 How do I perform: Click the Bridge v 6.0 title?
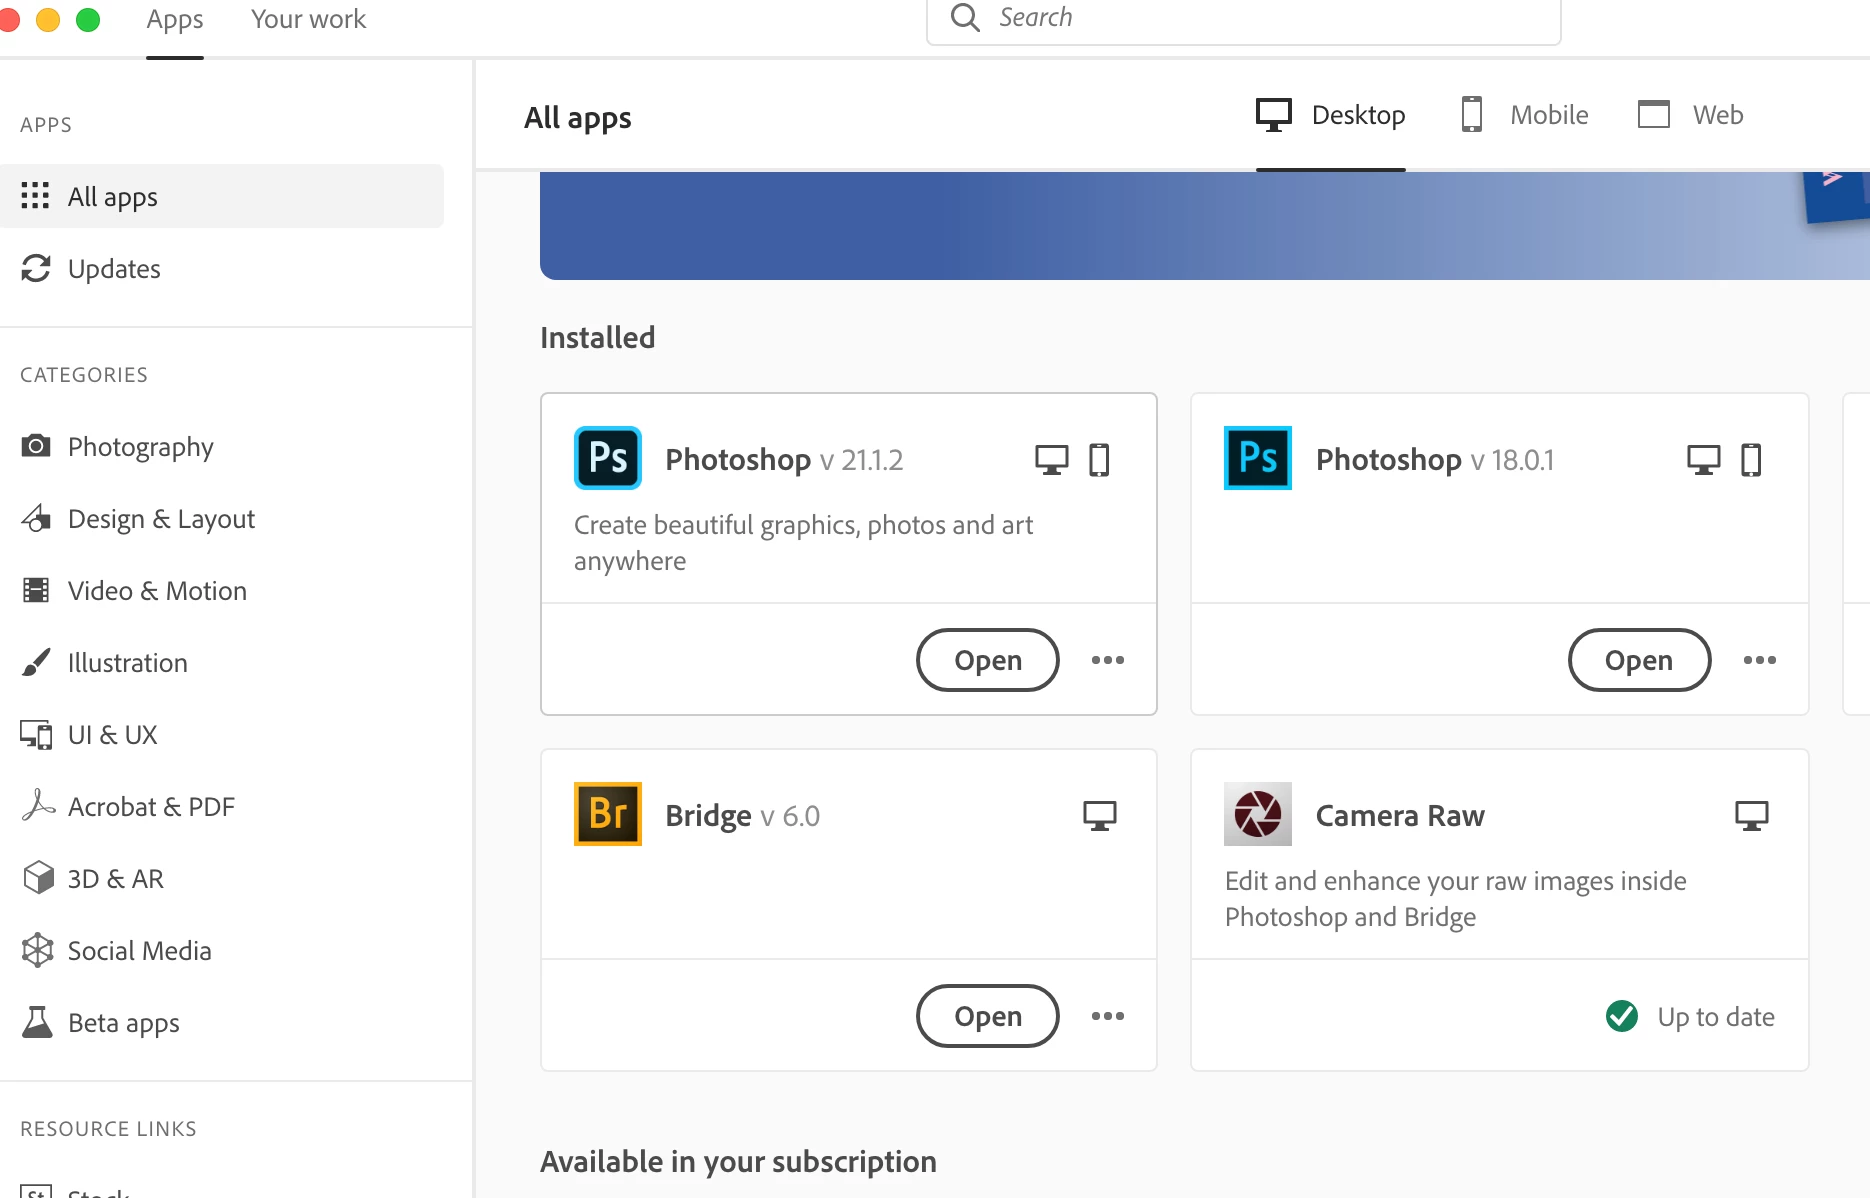coord(742,815)
